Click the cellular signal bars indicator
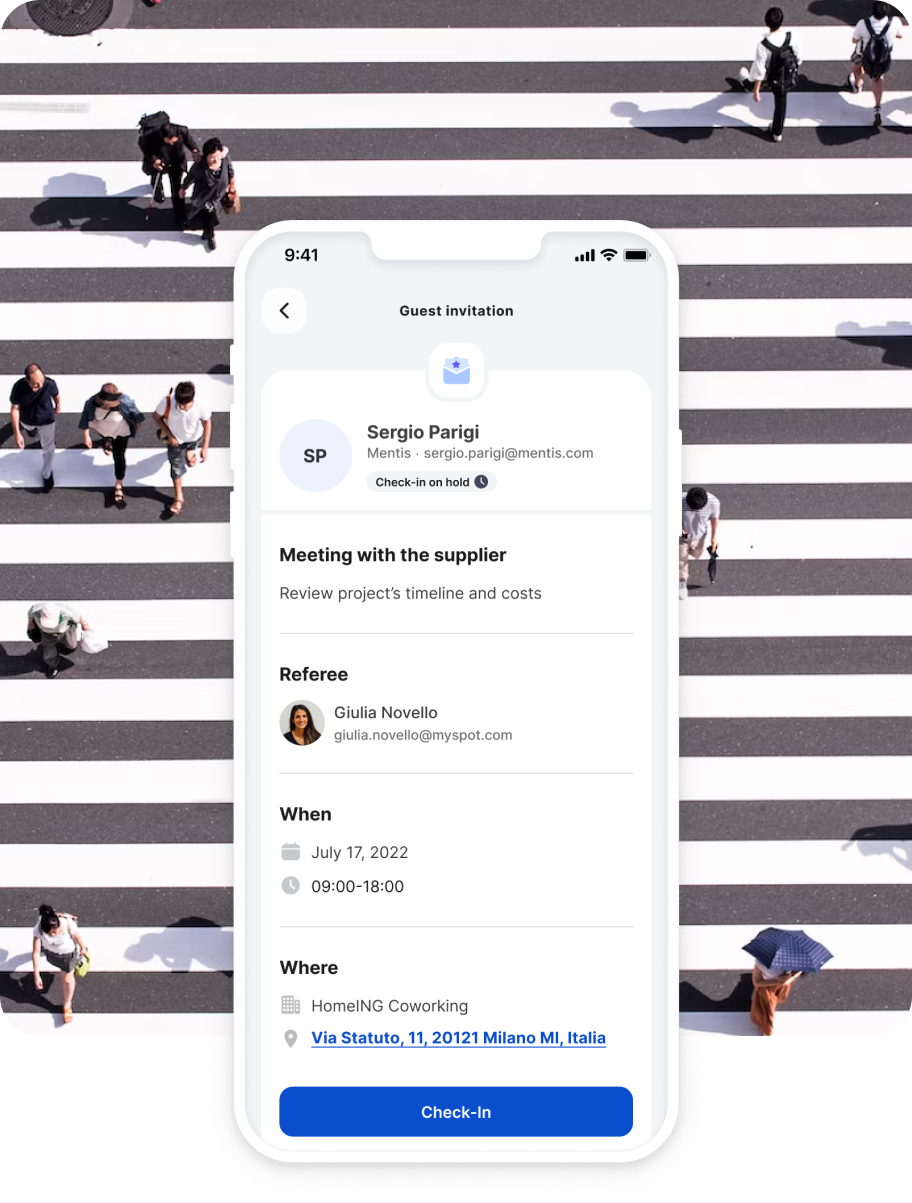 click(584, 255)
